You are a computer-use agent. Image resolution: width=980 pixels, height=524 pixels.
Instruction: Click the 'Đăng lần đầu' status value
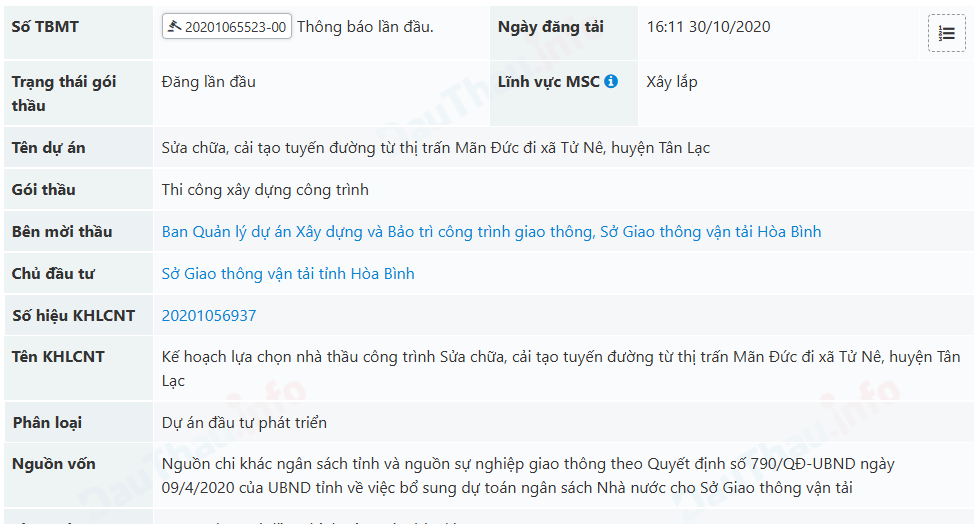click(209, 82)
